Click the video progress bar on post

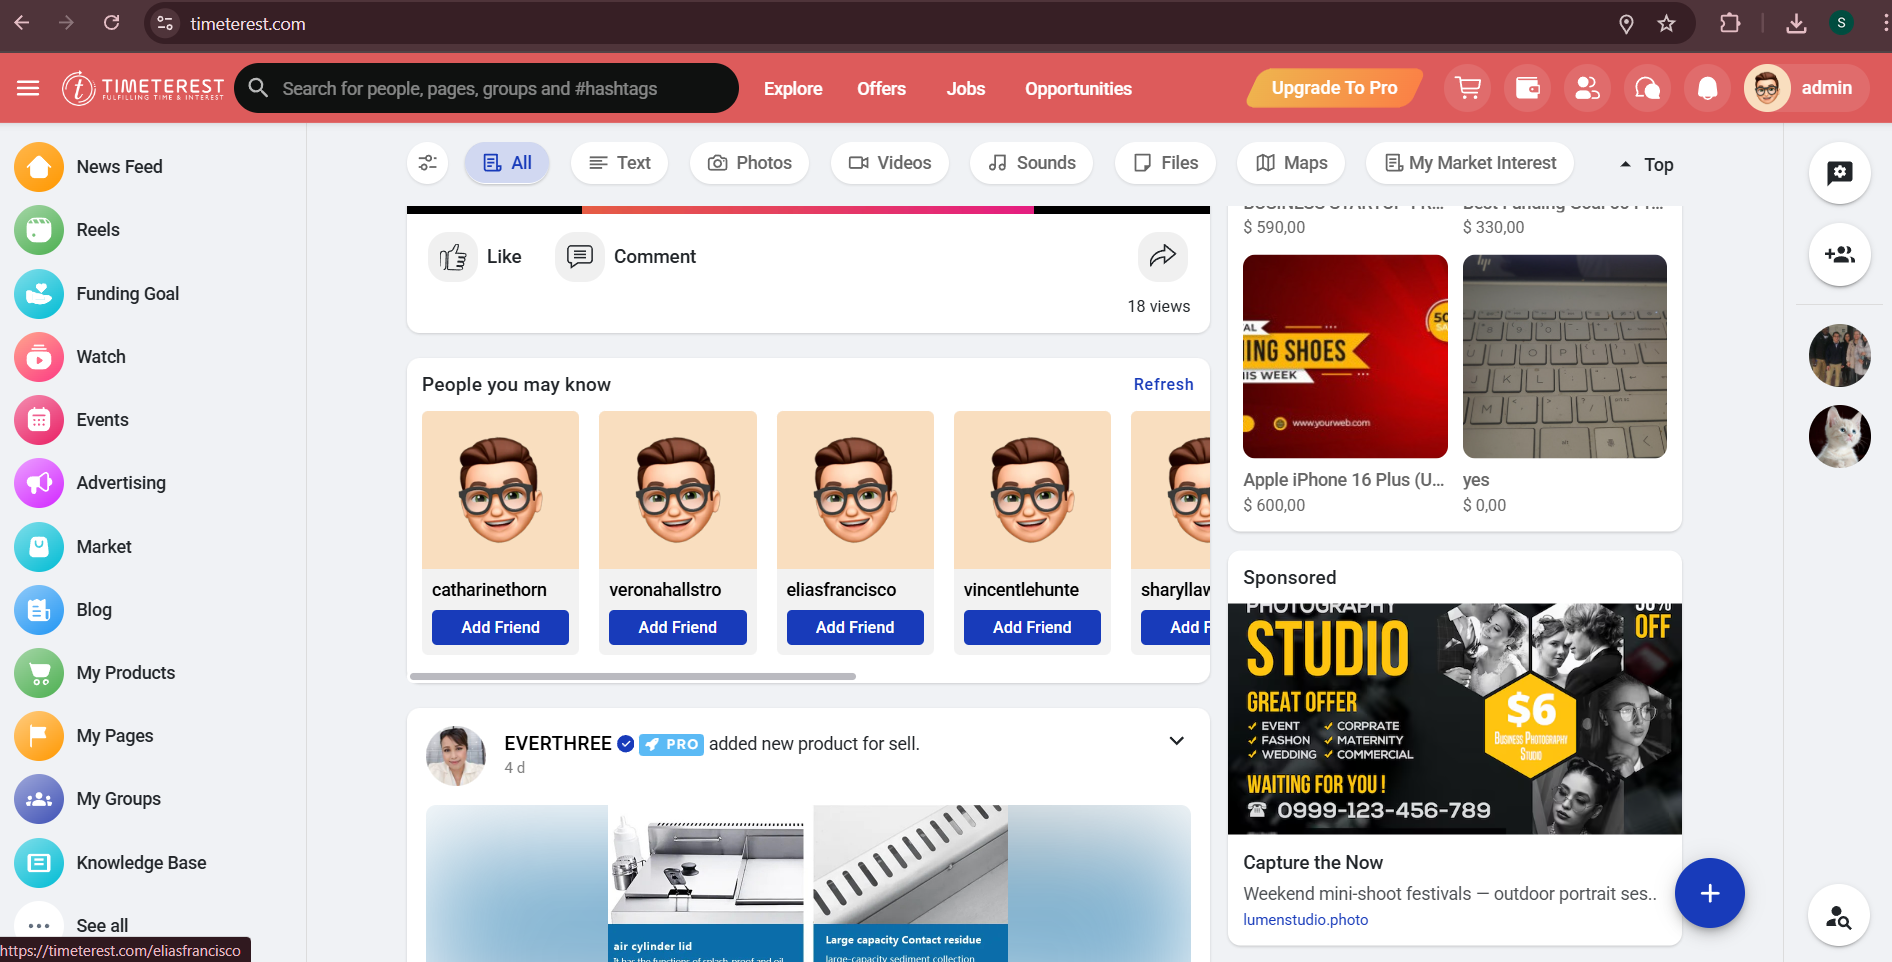pyautogui.click(x=808, y=210)
